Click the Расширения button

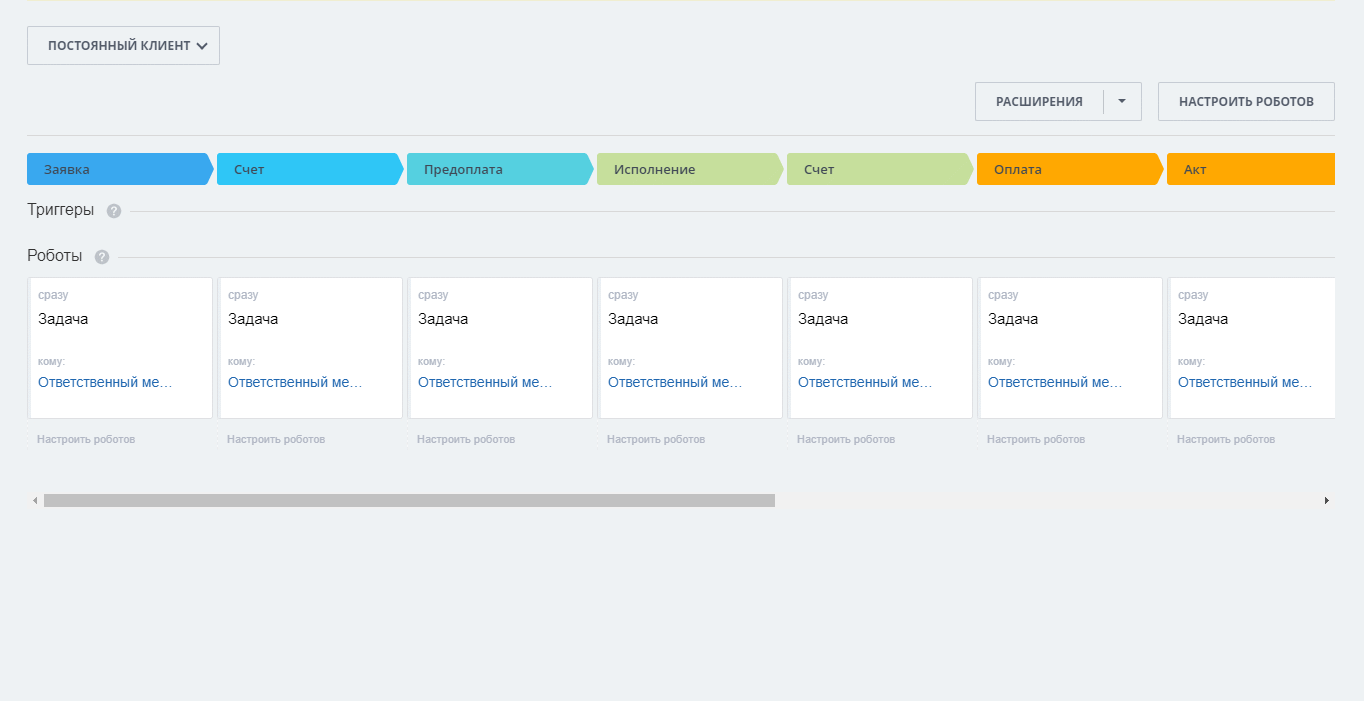pyautogui.click(x=1039, y=102)
